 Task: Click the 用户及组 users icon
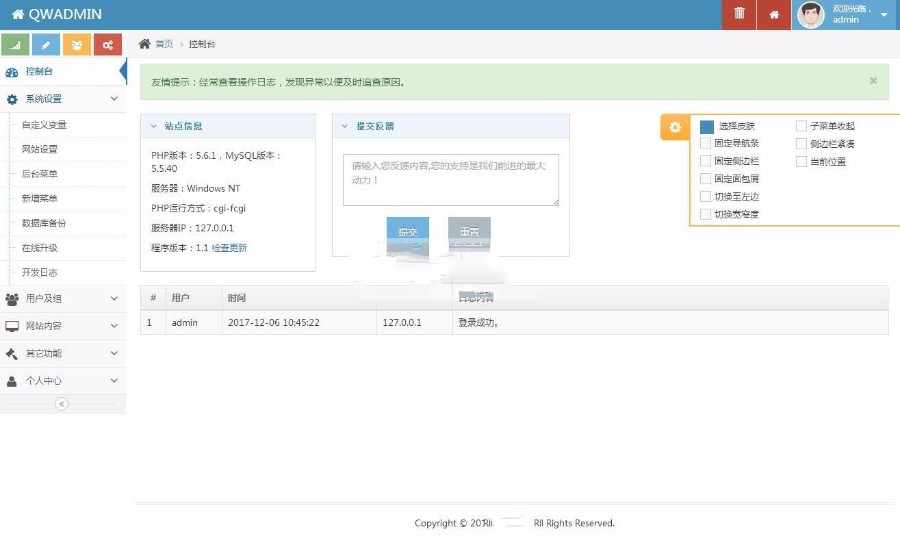pyautogui.click(x=11, y=299)
